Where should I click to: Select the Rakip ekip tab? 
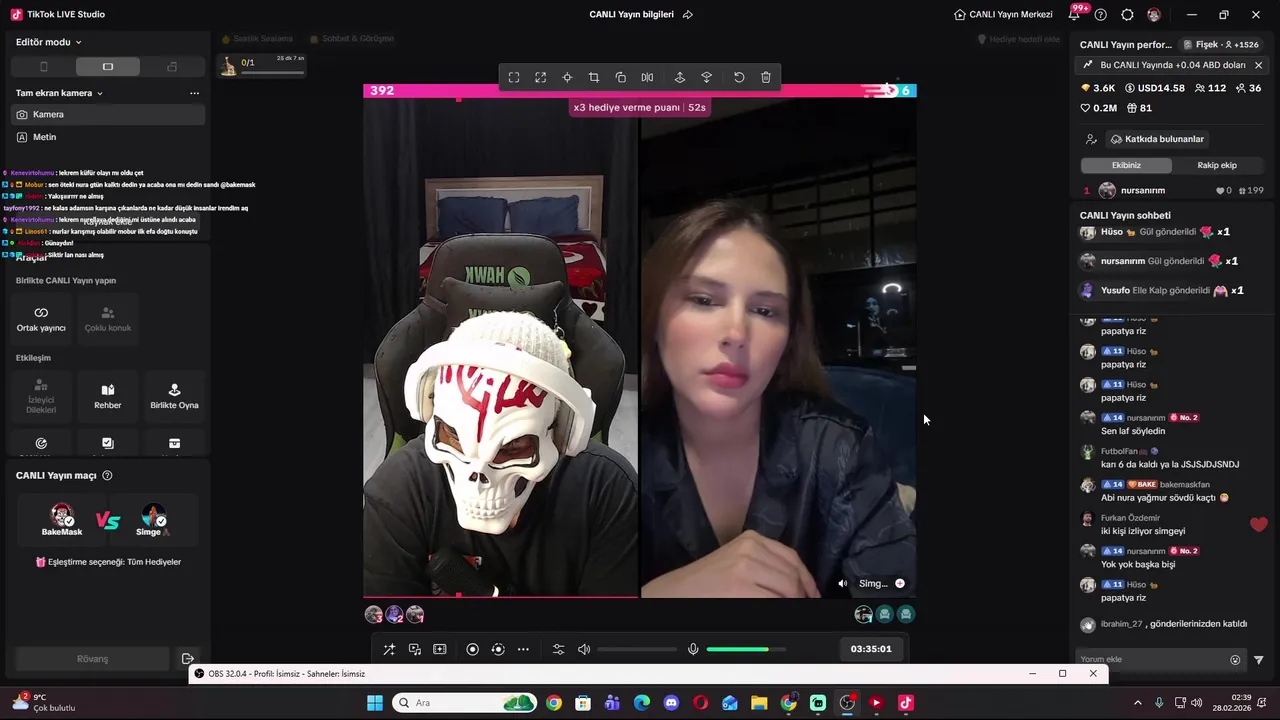click(1217, 165)
